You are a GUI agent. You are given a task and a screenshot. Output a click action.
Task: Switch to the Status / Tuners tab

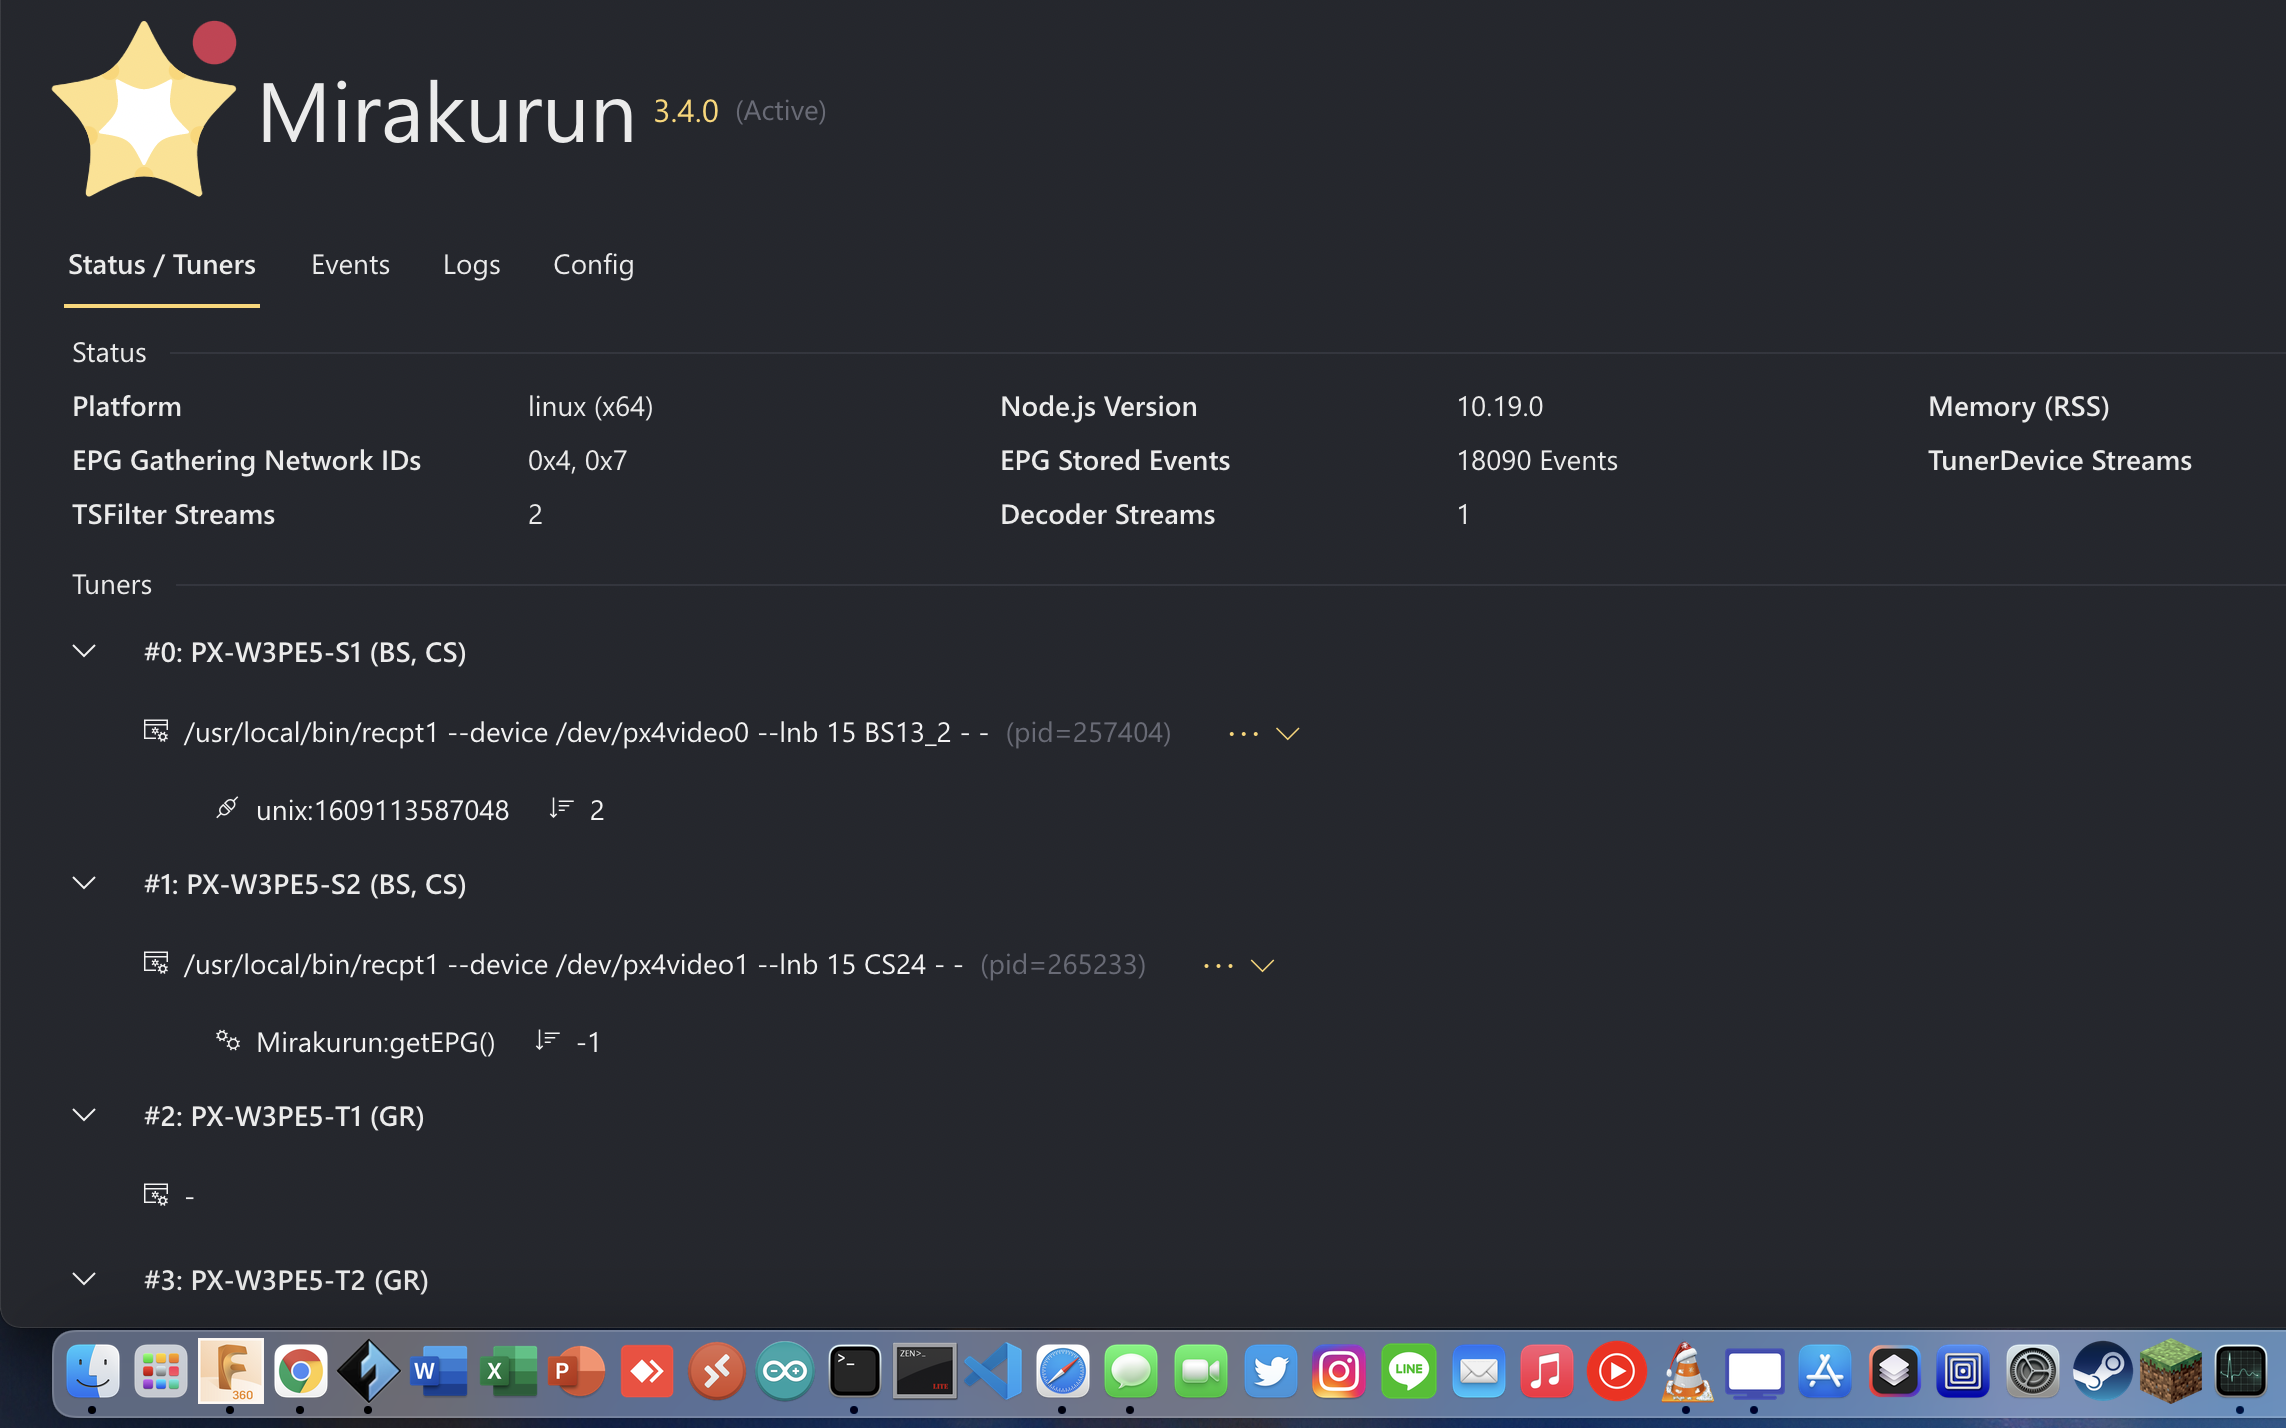162,265
